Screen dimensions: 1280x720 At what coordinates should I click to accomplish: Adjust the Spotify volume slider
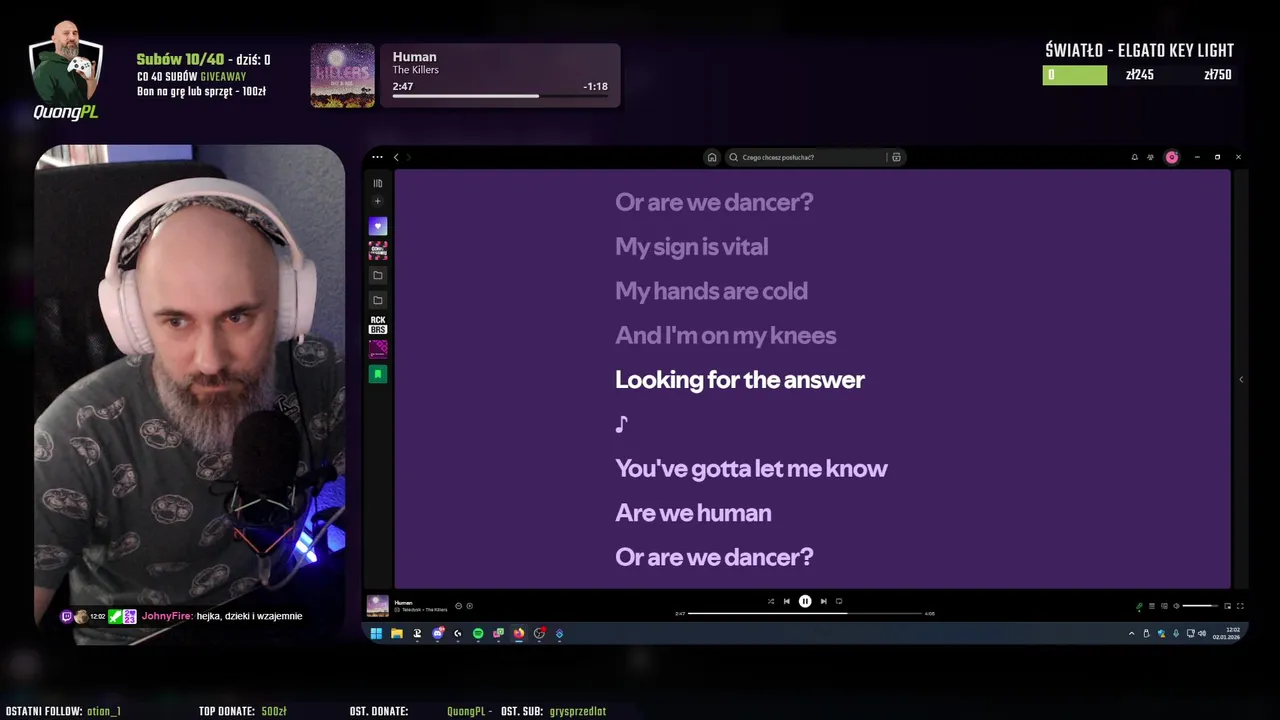click(1200, 606)
